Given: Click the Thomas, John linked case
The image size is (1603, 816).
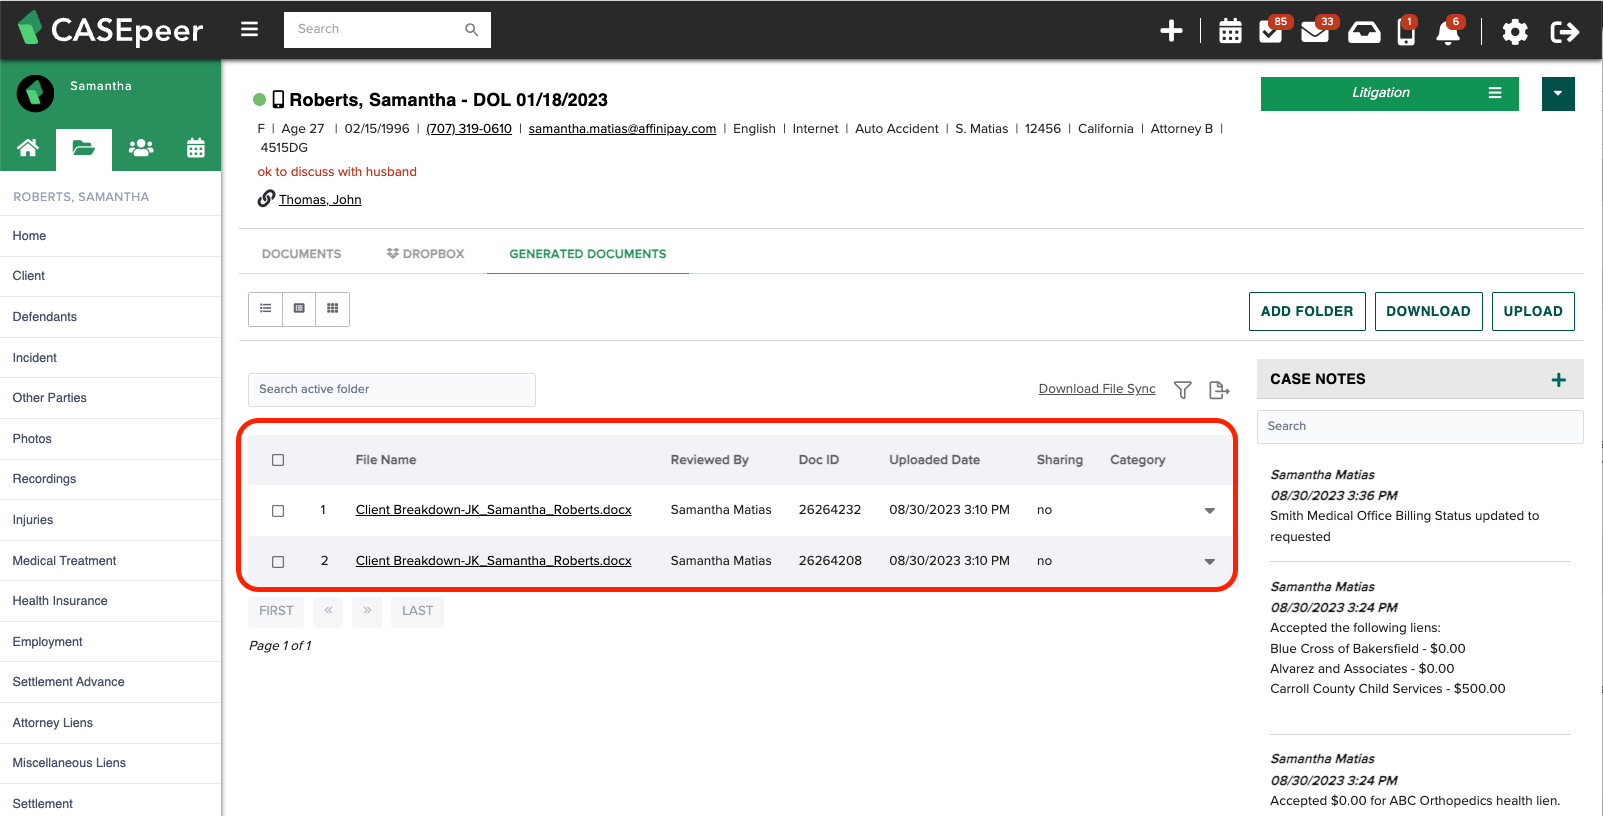Looking at the screenshot, I should pyautogui.click(x=320, y=200).
